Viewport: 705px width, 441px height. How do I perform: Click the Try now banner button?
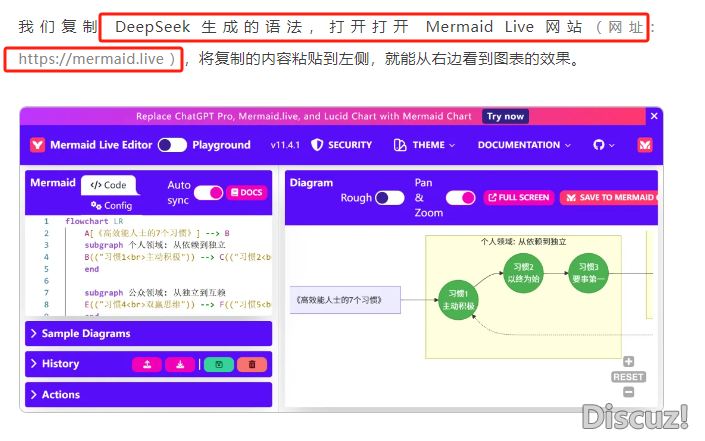click(x=506, y=116)
